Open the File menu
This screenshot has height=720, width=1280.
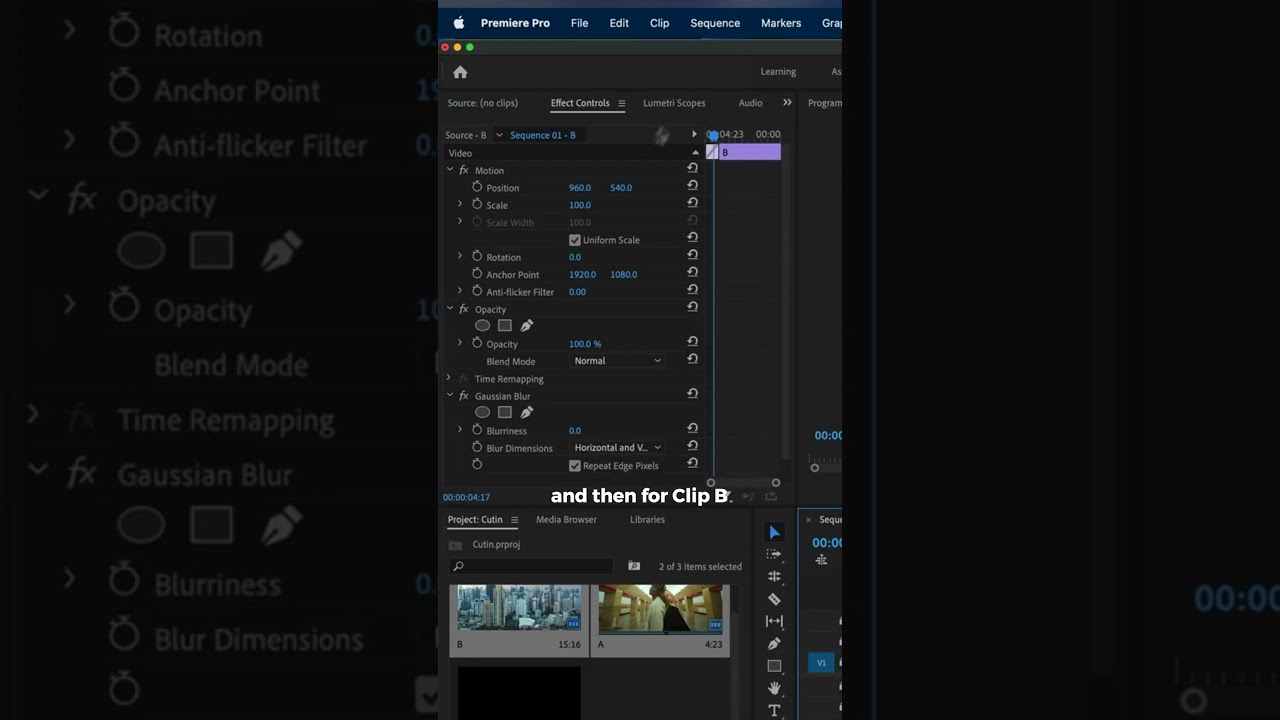(x=579, y=23)
